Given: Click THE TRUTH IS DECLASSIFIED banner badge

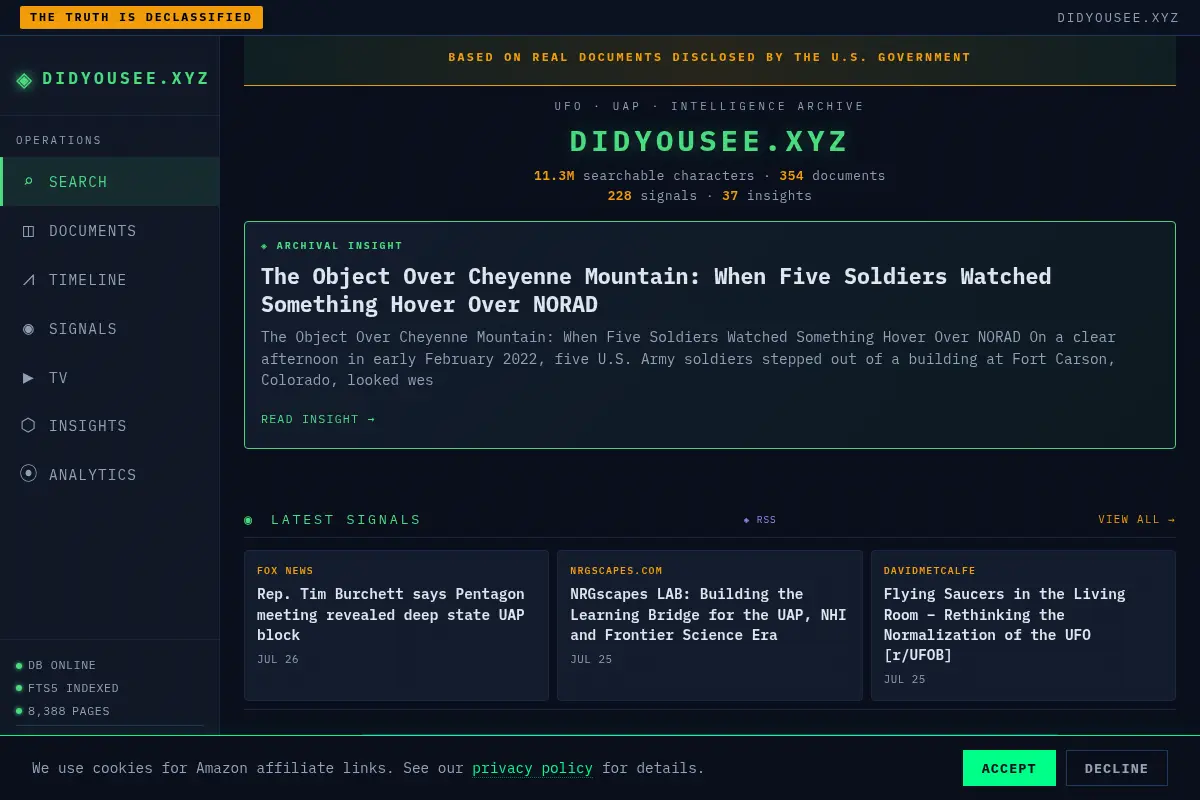Looking at the screenshot, I should pyautogui.click(x=141, y=17).
